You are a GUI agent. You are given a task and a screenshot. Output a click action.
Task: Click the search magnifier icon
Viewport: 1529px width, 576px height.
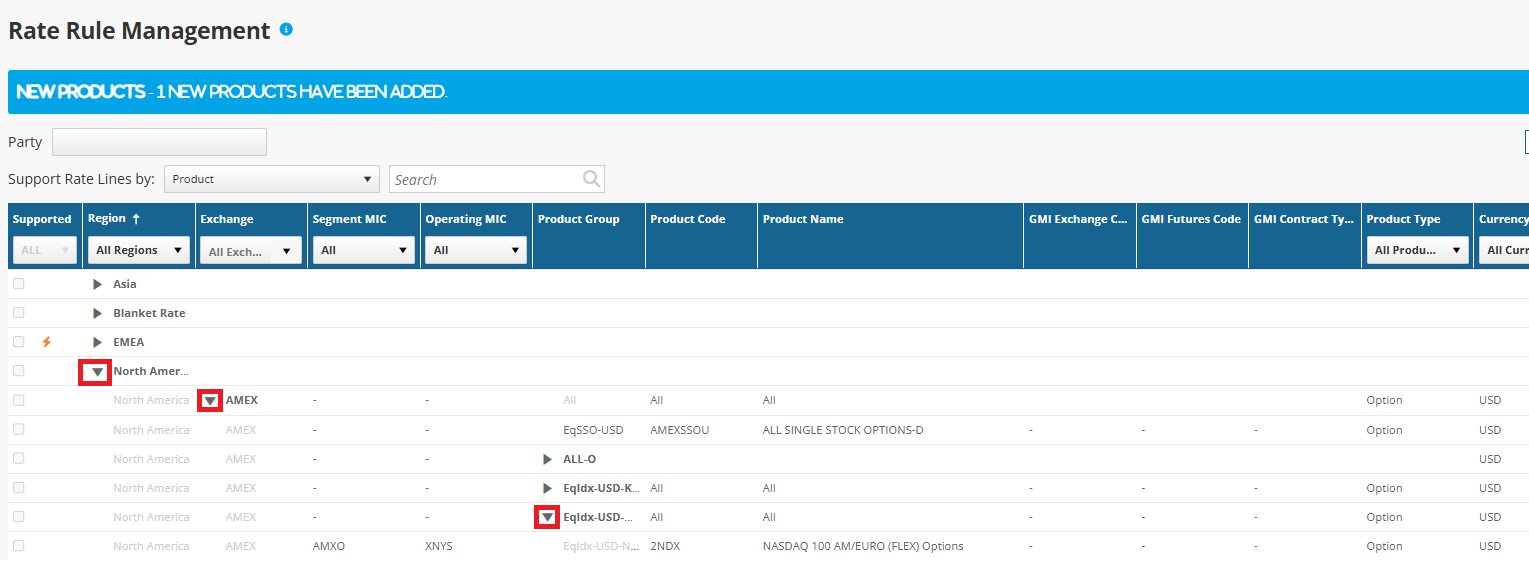point(592,179)
